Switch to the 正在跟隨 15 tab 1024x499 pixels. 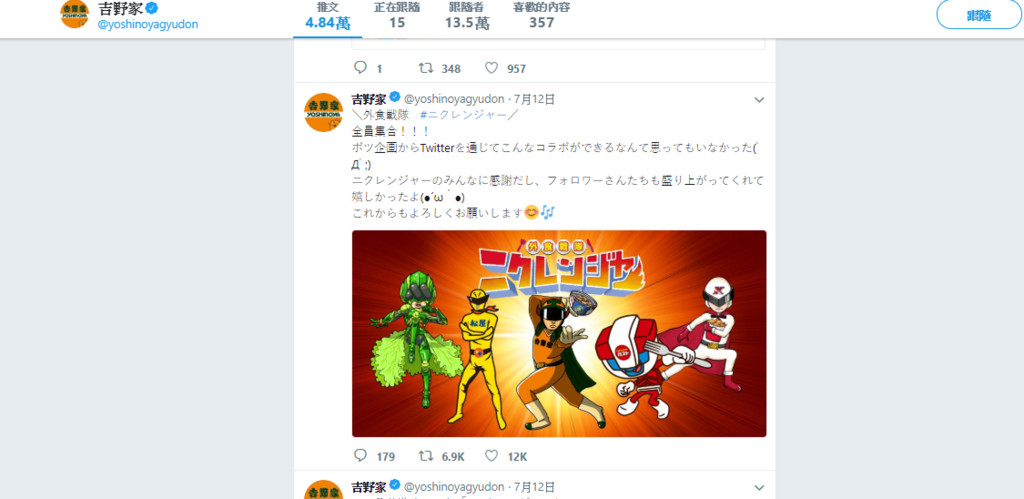coord(396,17)
